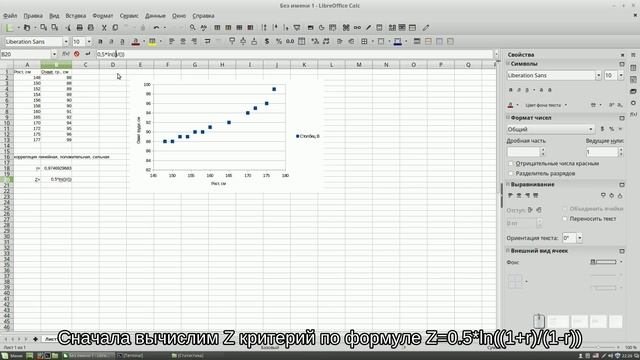Open Navigator icon in sidebar strip
The width and height of the screenshot is (640, 360).
tap(633, 103)
